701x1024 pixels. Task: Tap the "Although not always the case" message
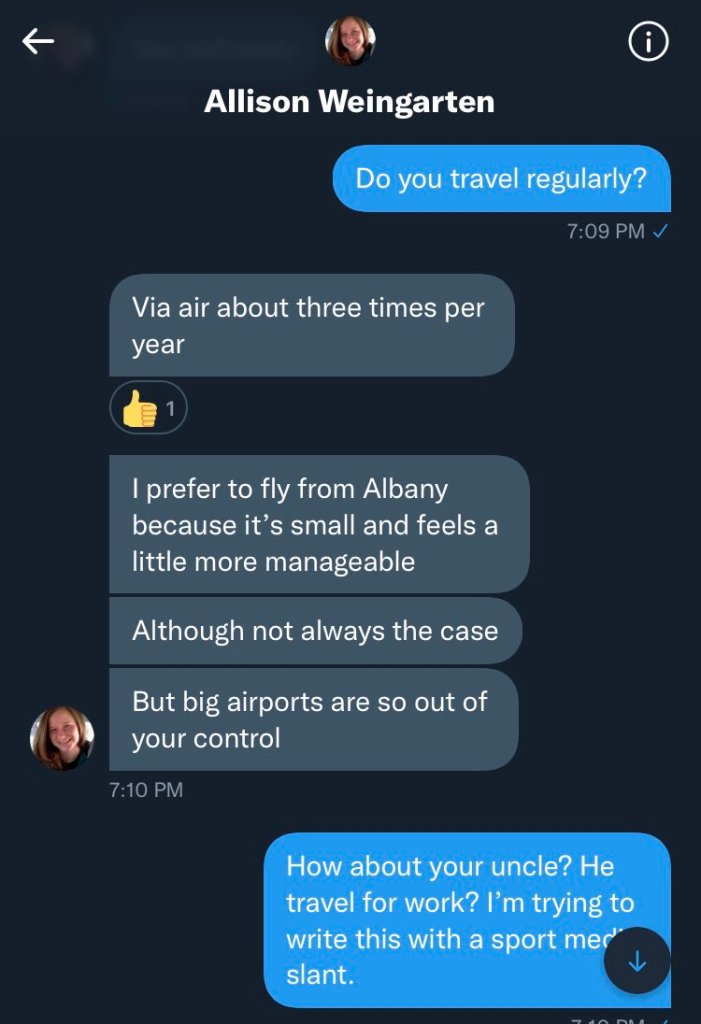tap(315, 631)
